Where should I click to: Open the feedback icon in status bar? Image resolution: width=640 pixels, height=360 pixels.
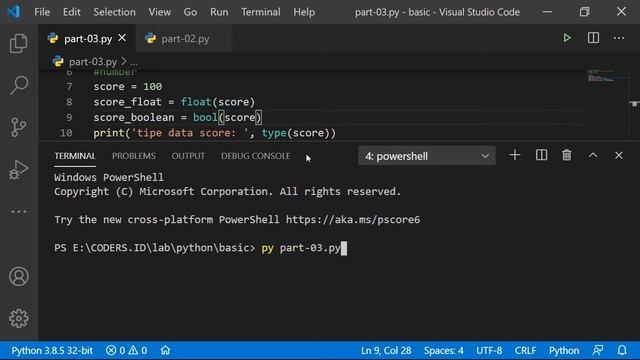click(598, 351)
